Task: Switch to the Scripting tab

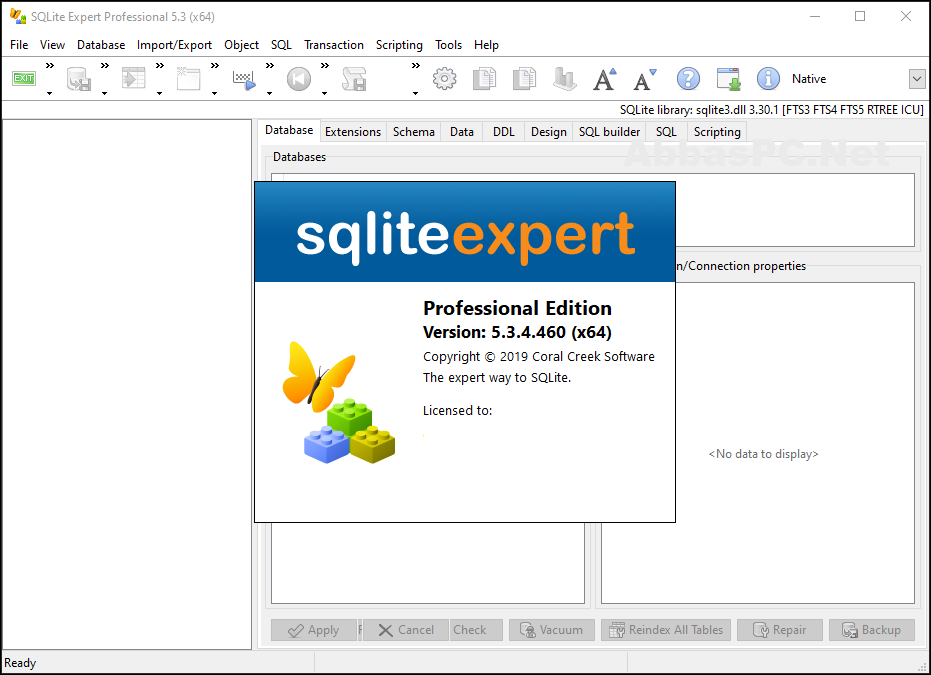Action: (717, 132)
